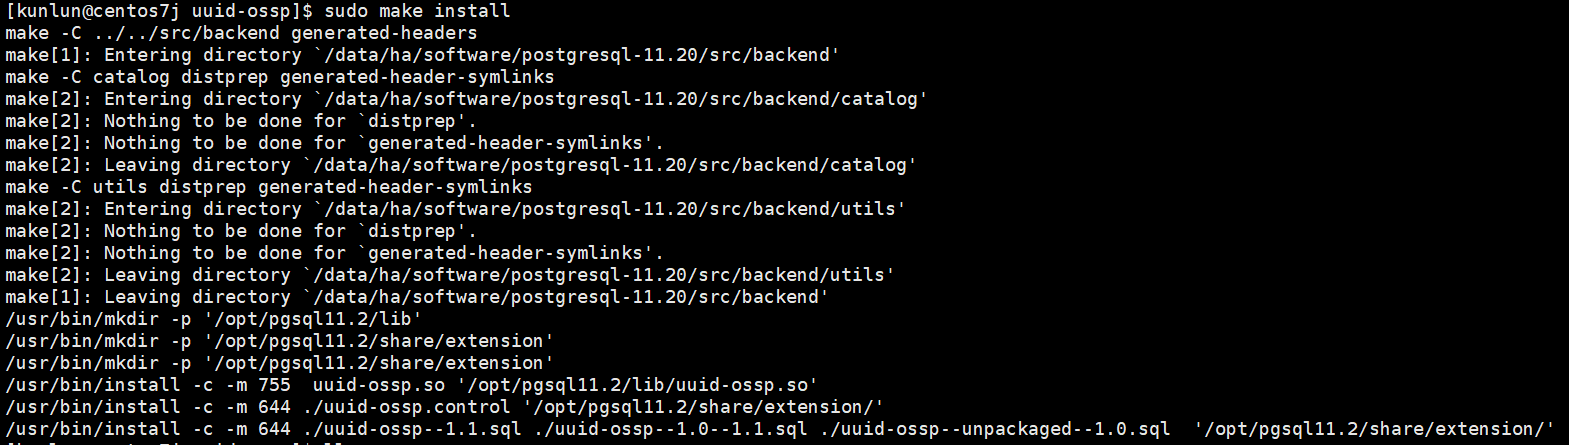
Task: Click second mkdir '/opt/pgsql11.2/share/extension' line
Action: pyautogui.click(x=279, y=363)
